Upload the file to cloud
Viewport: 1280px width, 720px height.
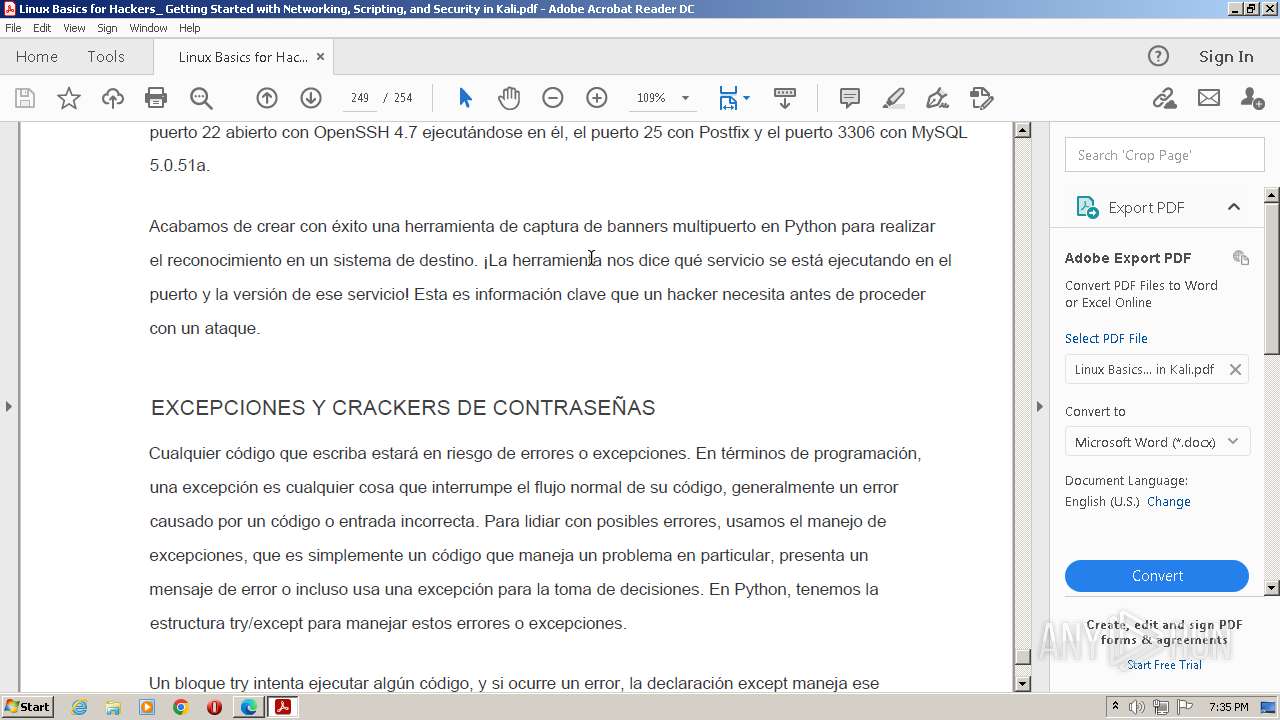click(x=112, y=98)
